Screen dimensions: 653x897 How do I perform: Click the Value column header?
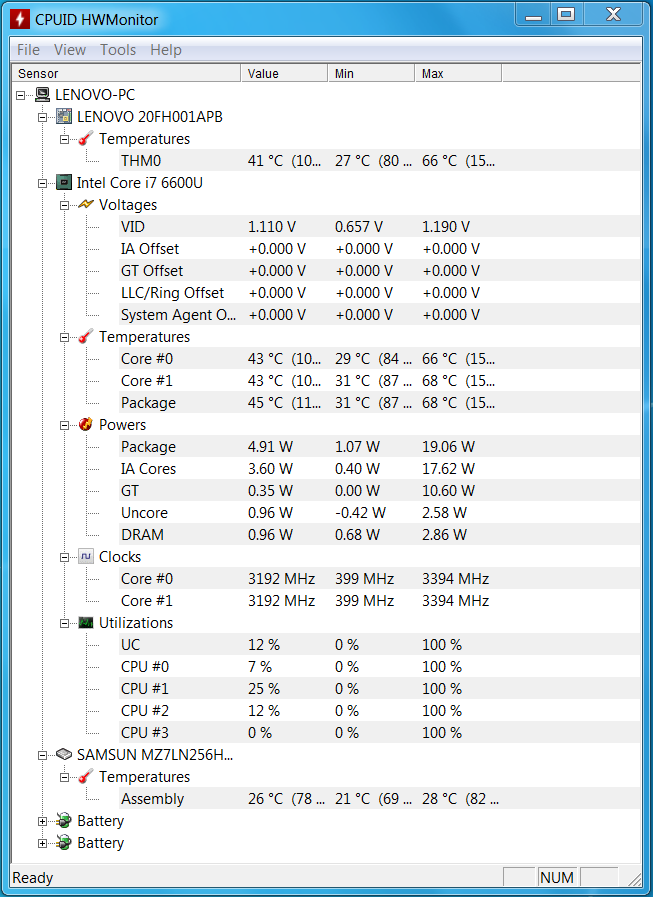pyautogui.click(x=284, y=73)
